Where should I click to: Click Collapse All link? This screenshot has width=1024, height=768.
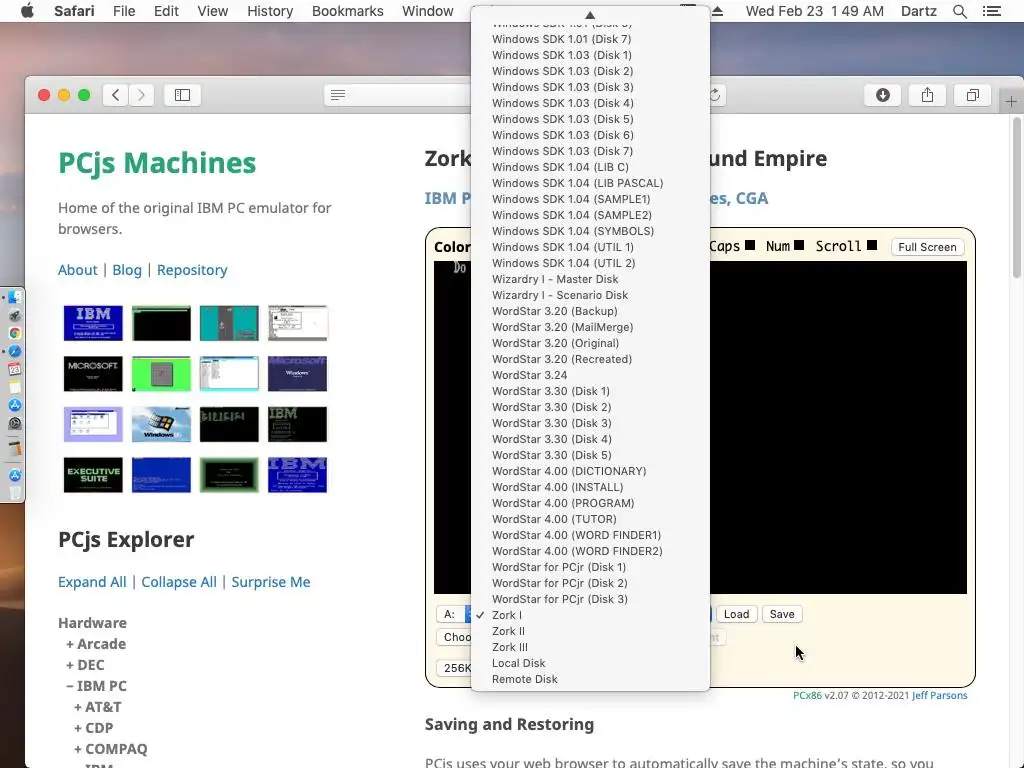(x=179, y=582)
